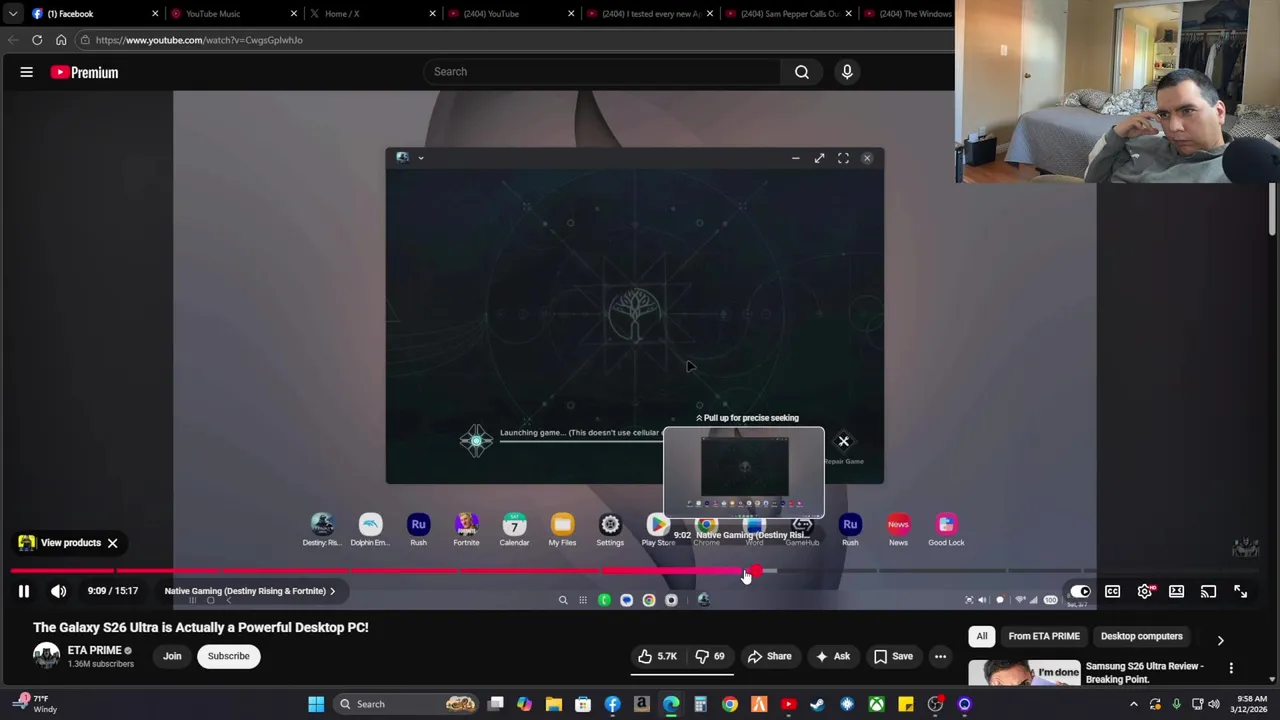Open the player settings gear

[x=1145, y=591]
